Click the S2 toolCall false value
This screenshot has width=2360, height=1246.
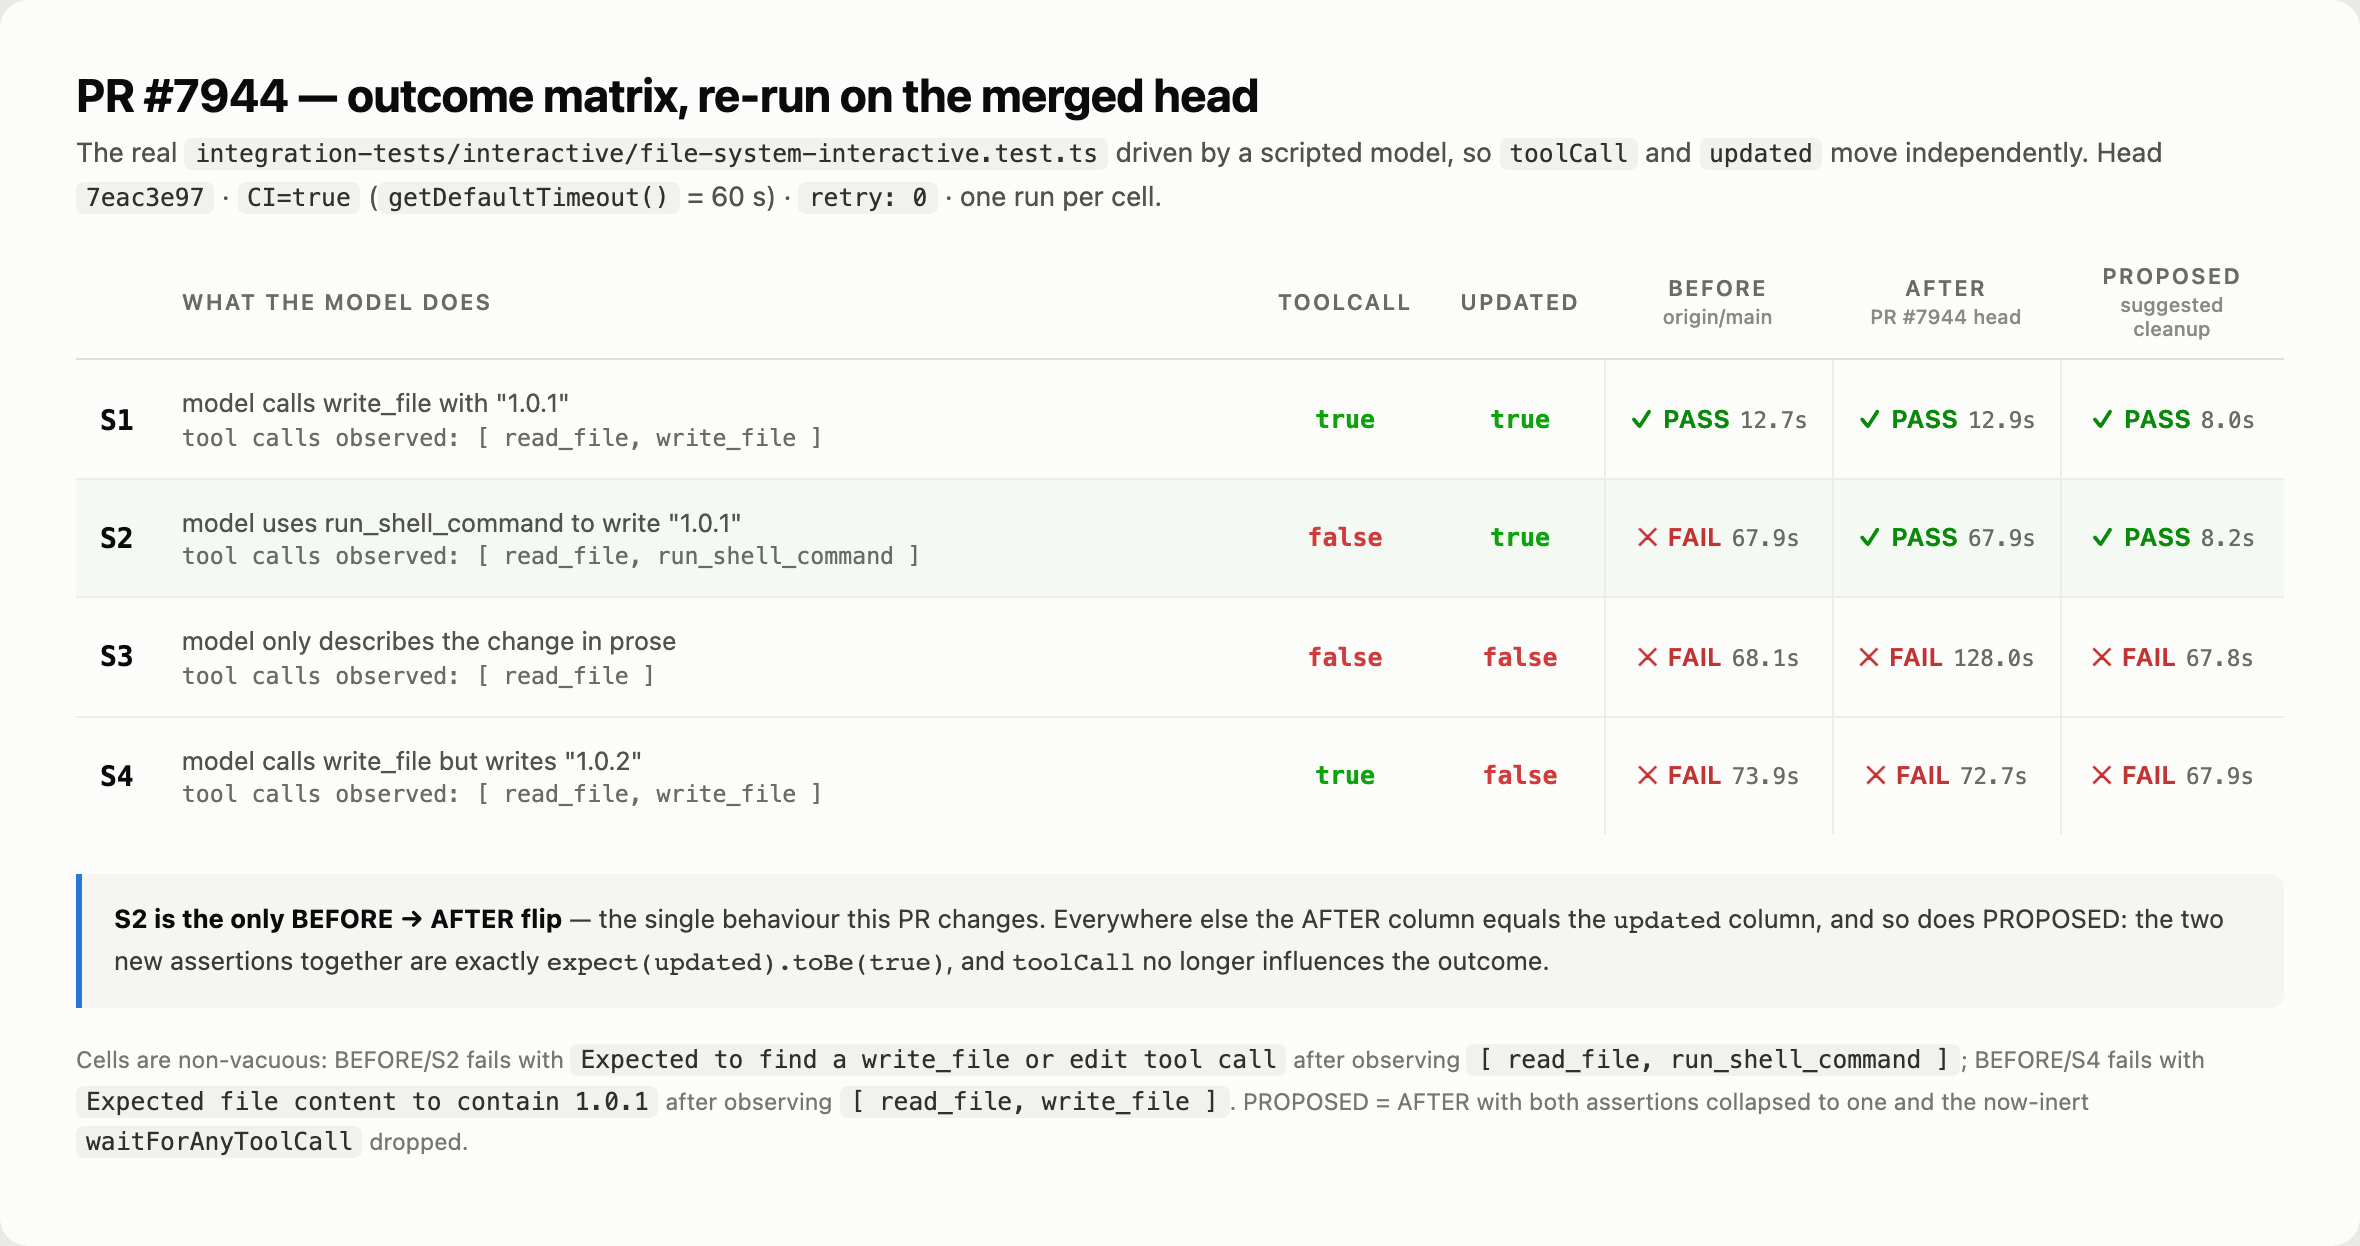1345,538
